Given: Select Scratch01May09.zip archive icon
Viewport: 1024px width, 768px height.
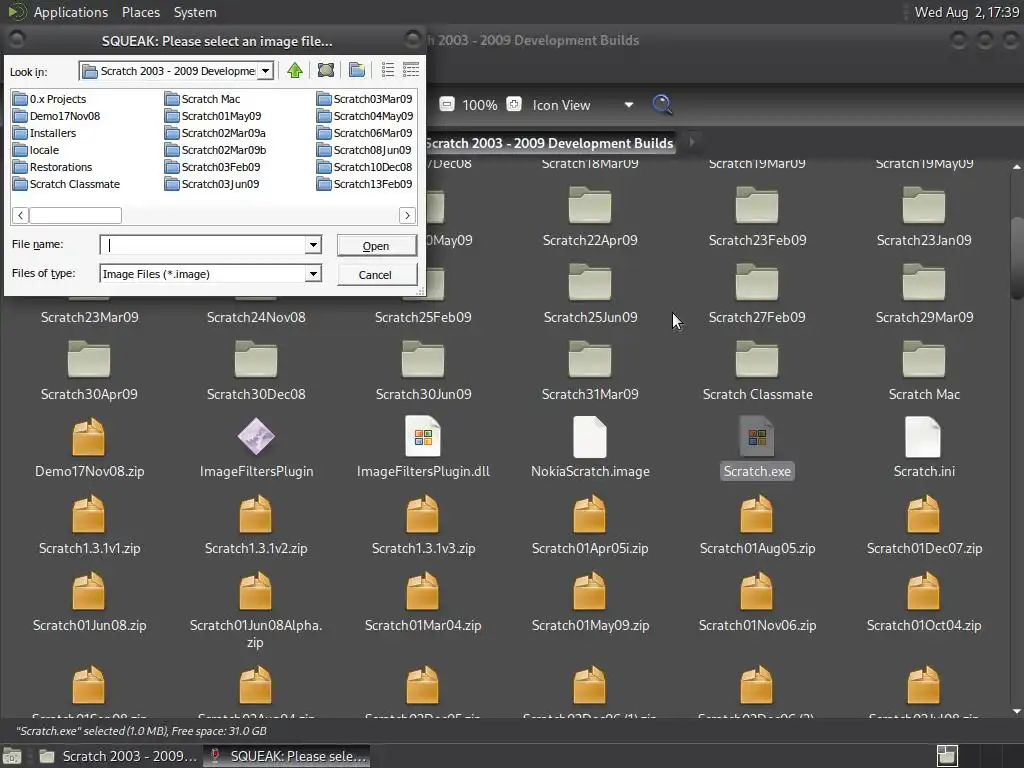Looking at the screenshot, I should [590, 591].
